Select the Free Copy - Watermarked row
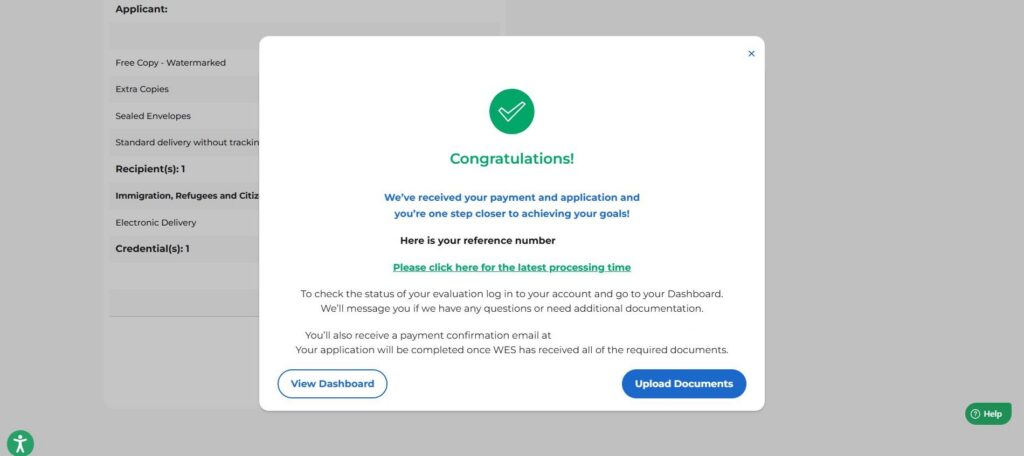This screenshot has width=1024, height=456. pyautogui.click(x=171, y=63)
